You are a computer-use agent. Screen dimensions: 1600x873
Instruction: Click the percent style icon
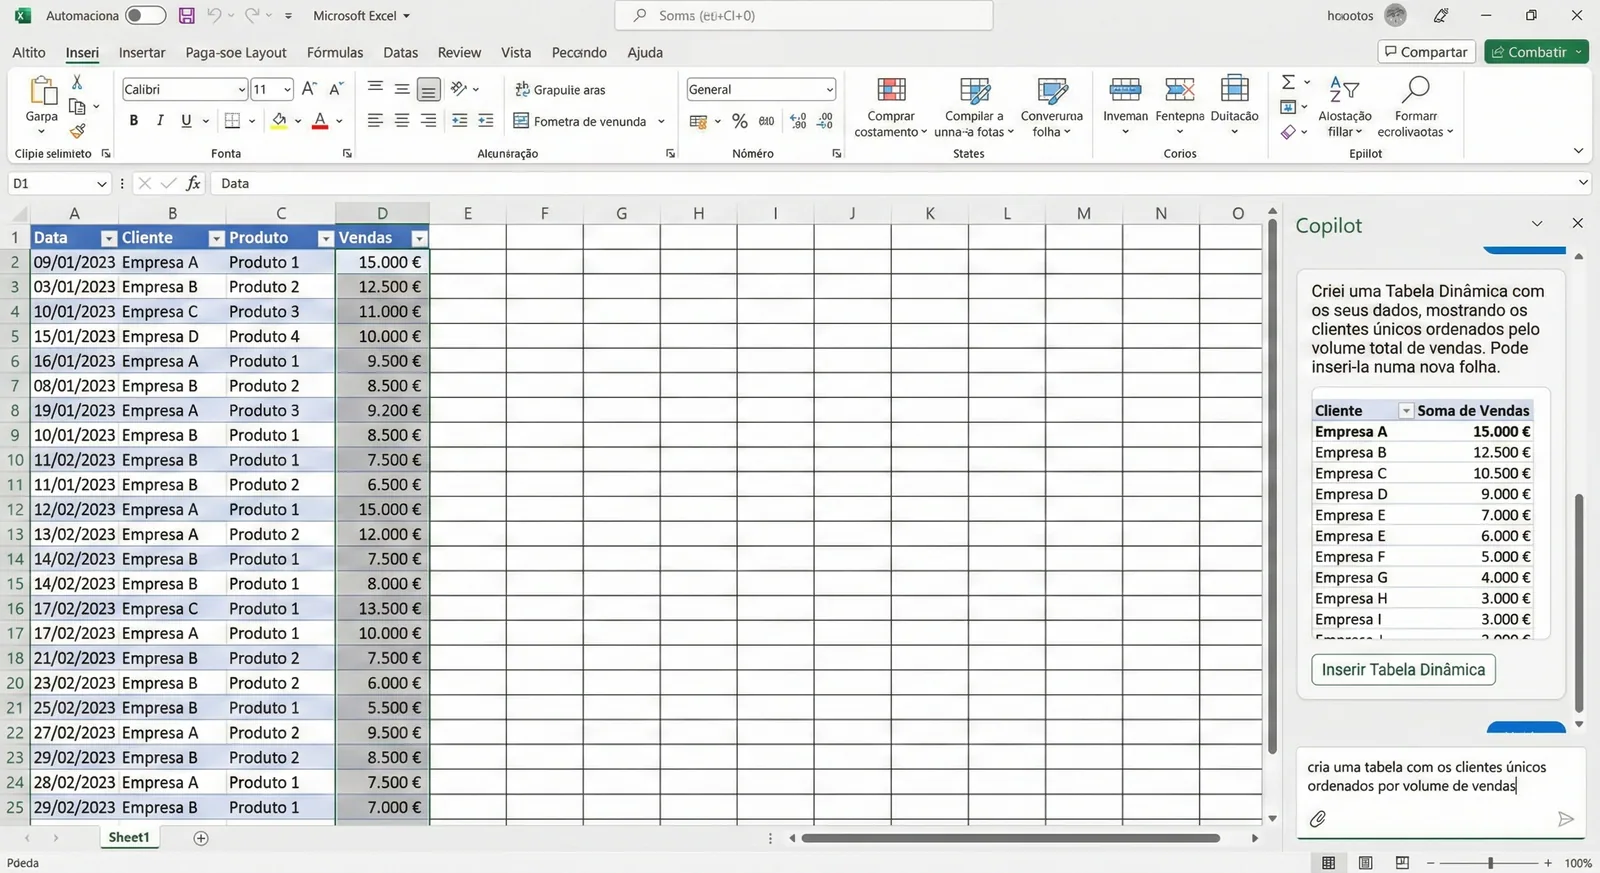click(x=740, y=121)
